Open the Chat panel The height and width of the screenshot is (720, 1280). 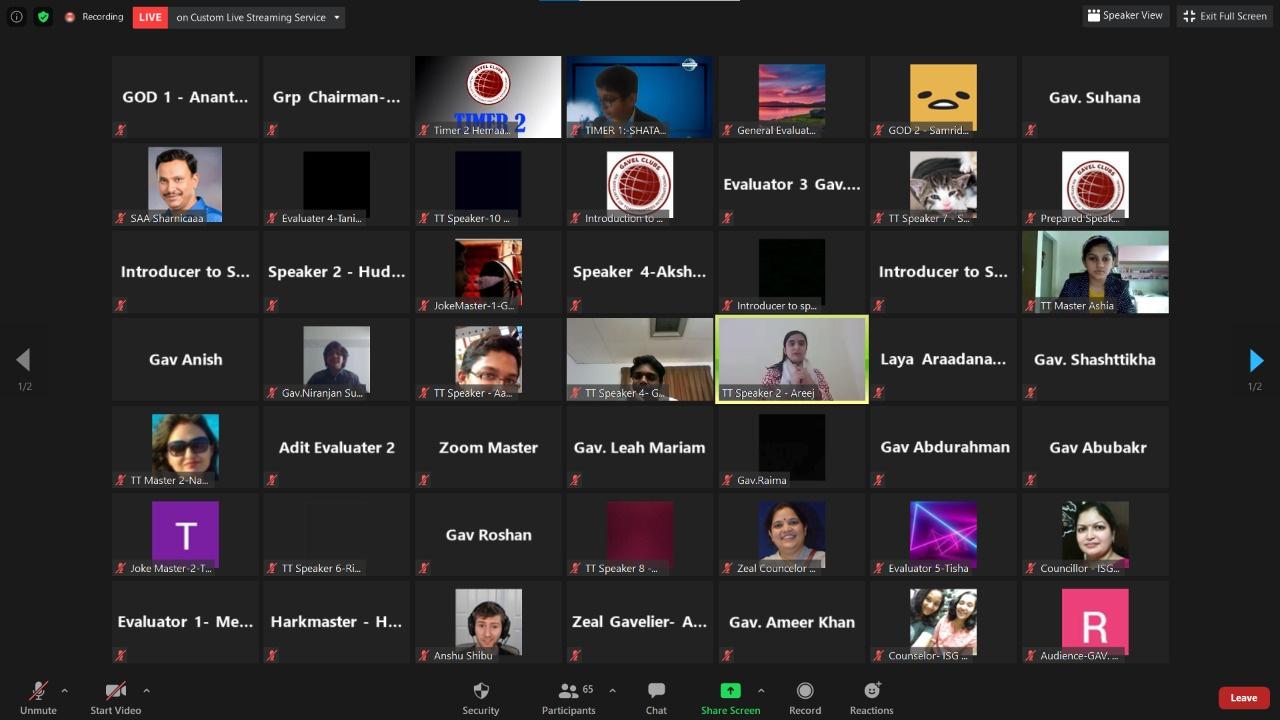(x=656, y=697)
